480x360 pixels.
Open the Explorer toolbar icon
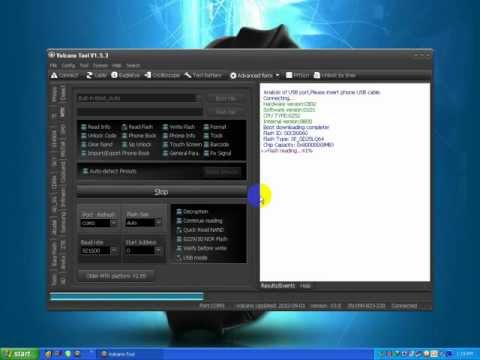point(114,75)
